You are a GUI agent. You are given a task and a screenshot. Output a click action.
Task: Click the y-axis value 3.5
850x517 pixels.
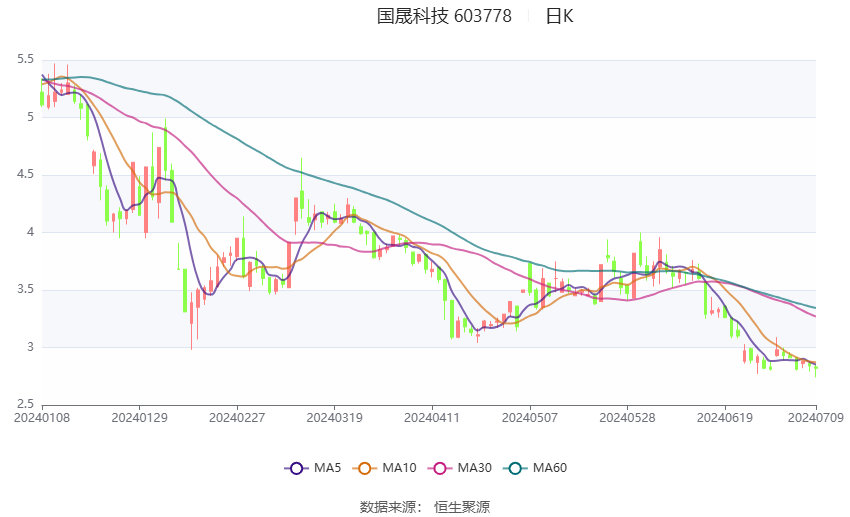click(x=25, y=289)
